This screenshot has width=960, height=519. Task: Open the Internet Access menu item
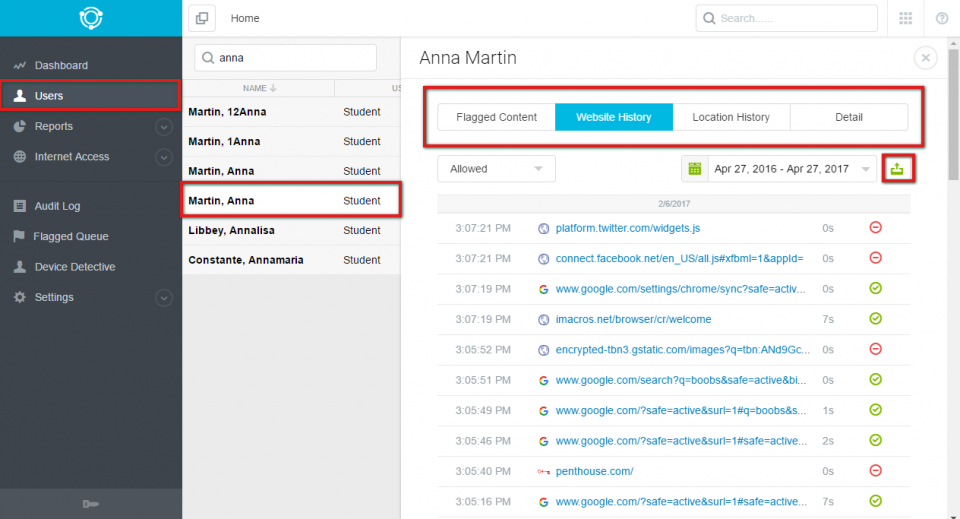[x=72, y=157]
